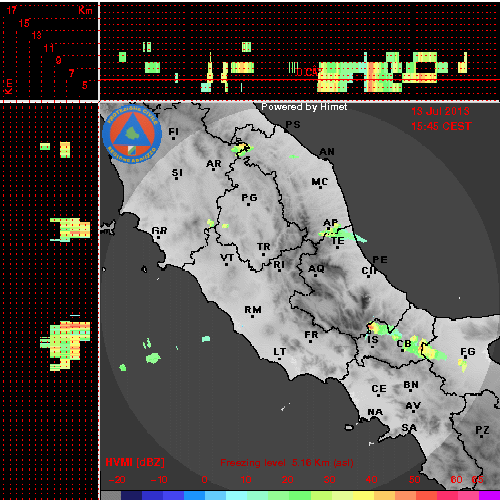Click the PG city label on map
Screen dimensions: 500x500
coord(249,198)
